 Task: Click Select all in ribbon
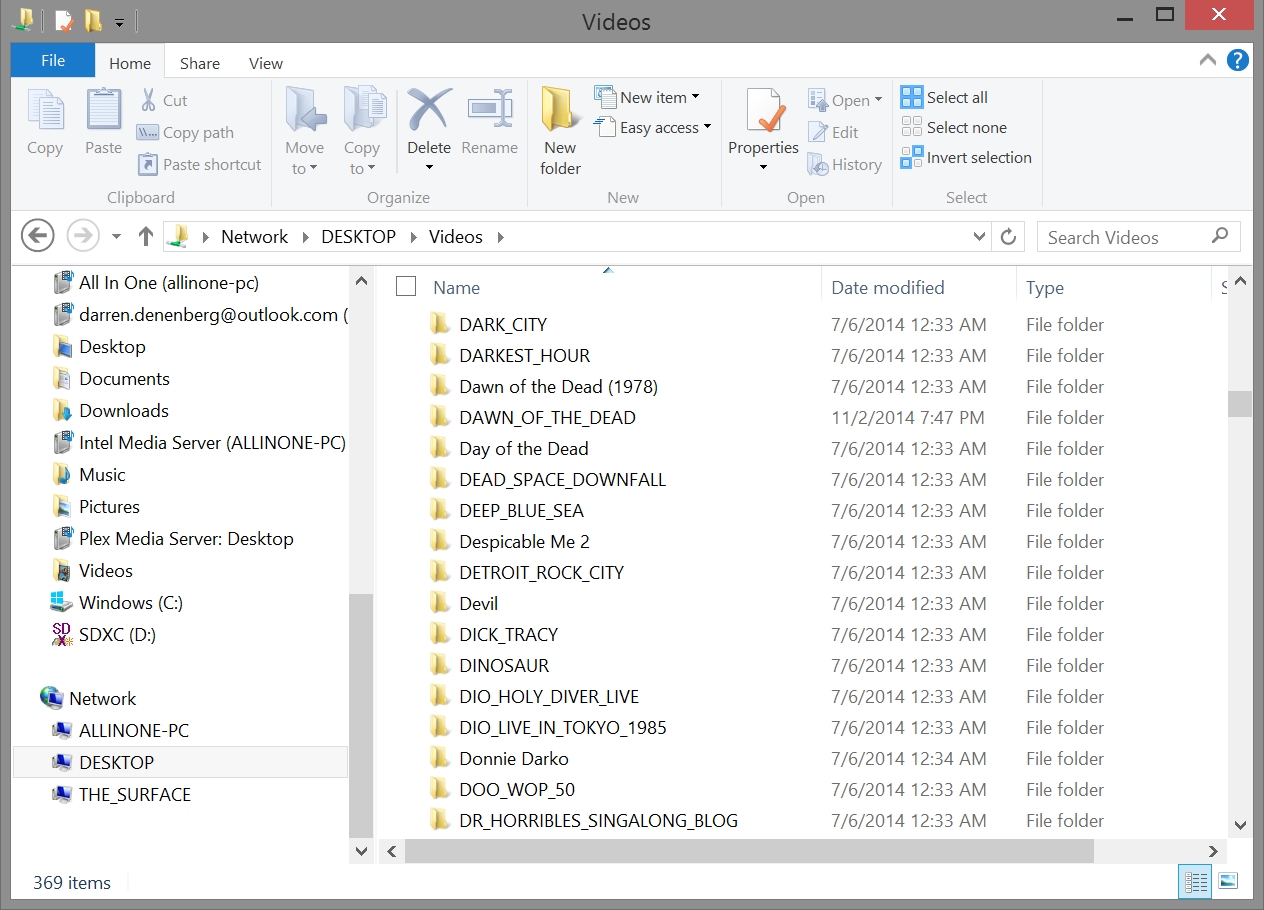click(x=945, y=97)
